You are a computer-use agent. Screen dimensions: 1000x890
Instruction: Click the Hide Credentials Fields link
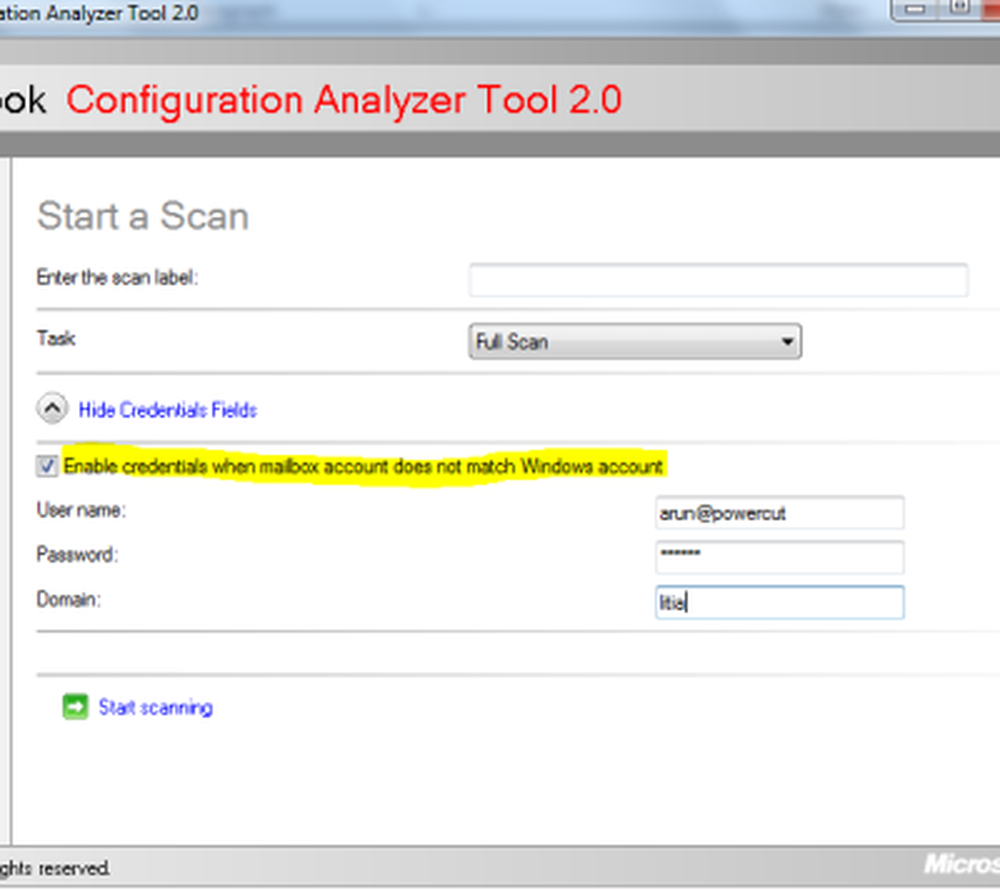[x=168, y=410]
